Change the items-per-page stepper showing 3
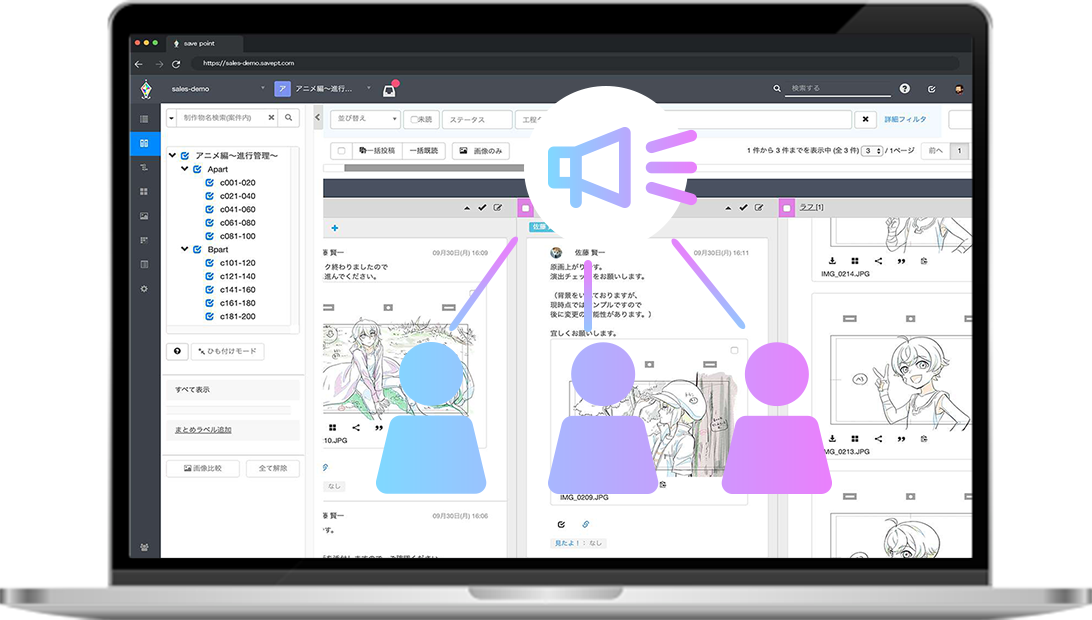 point(872,150)
